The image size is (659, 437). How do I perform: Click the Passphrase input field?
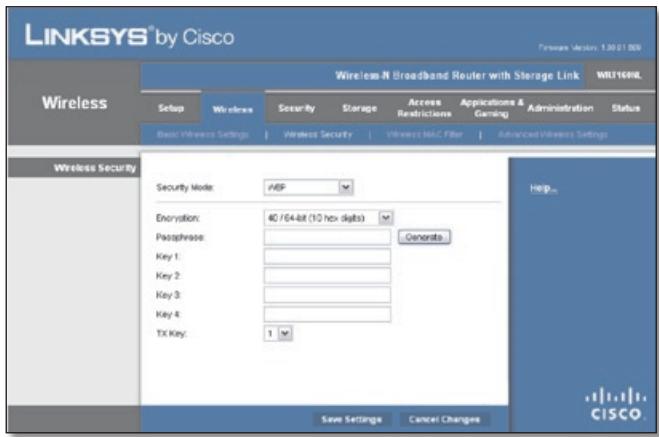point(327,237)
